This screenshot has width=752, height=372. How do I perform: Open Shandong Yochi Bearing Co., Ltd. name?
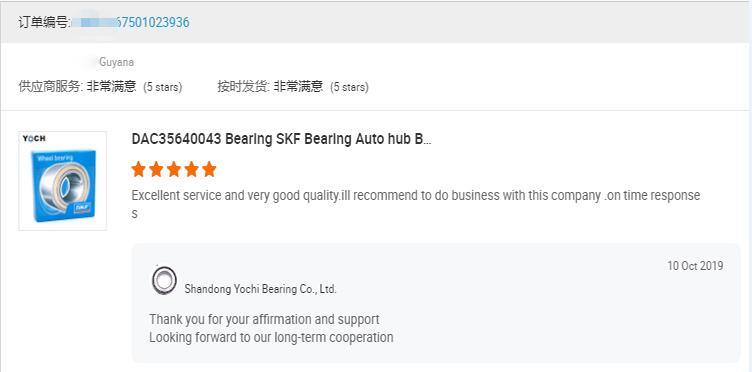[x=260, y=289]
